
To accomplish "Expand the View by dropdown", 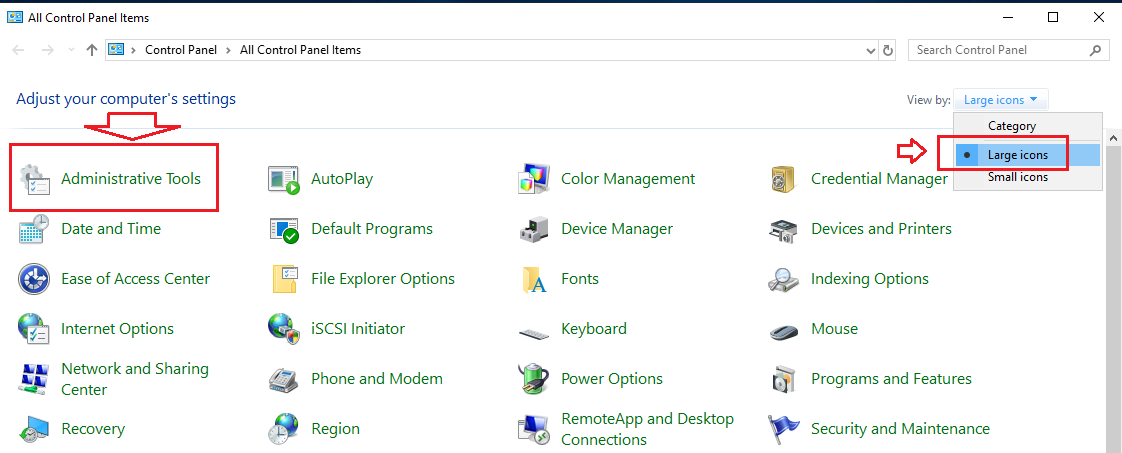I will pyautogui.click(x=1001, y=99).
